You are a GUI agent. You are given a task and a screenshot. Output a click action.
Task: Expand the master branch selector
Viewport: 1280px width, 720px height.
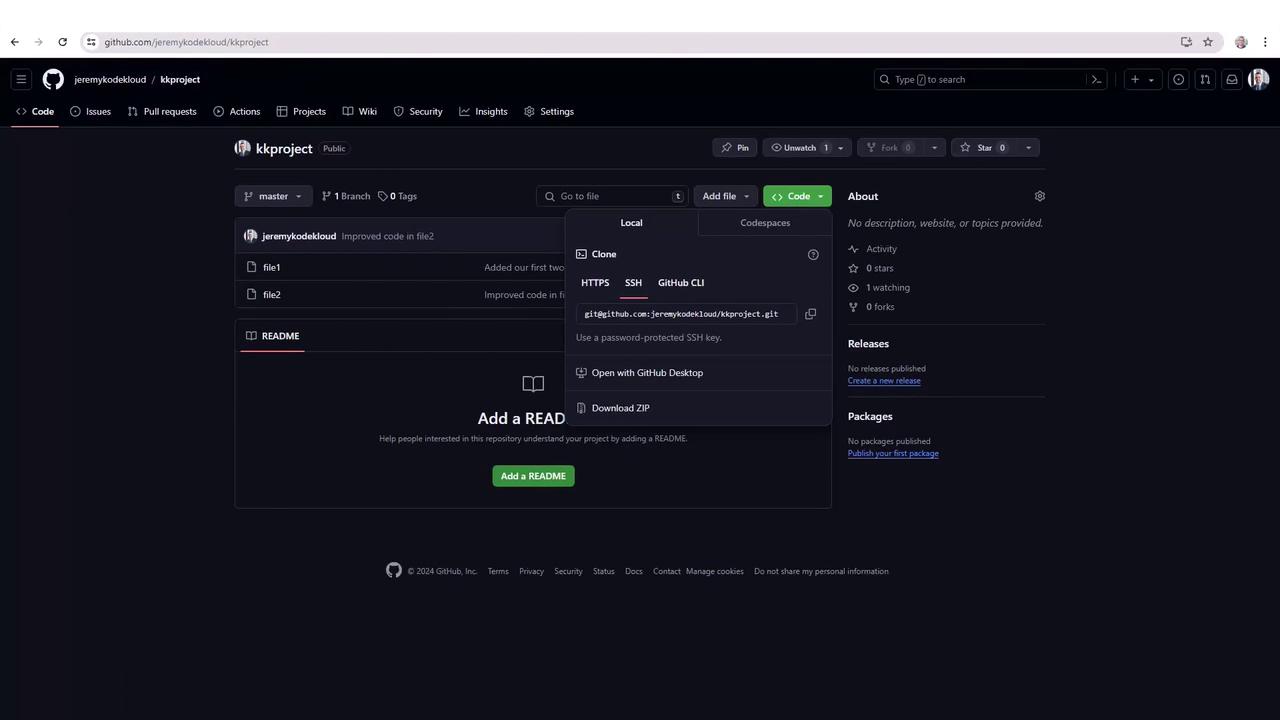click(x=273, y=197)
